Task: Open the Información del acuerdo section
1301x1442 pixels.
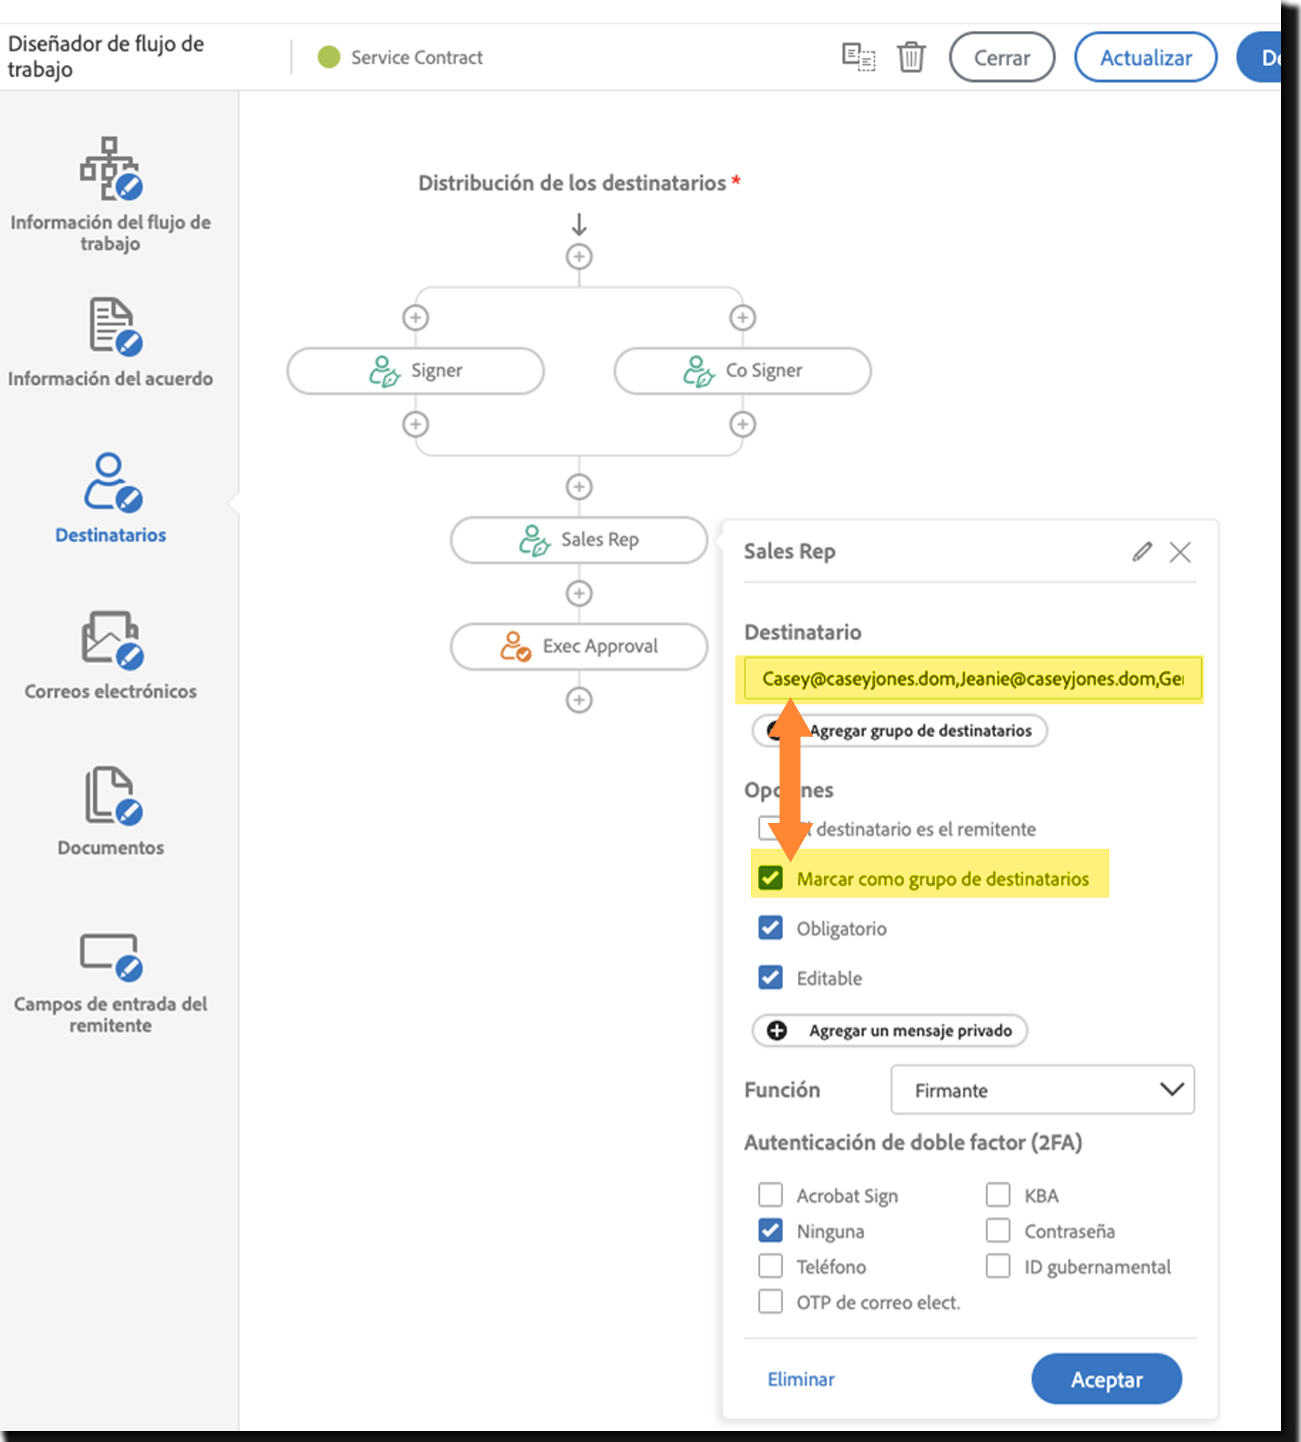Action: click(110, 327)
